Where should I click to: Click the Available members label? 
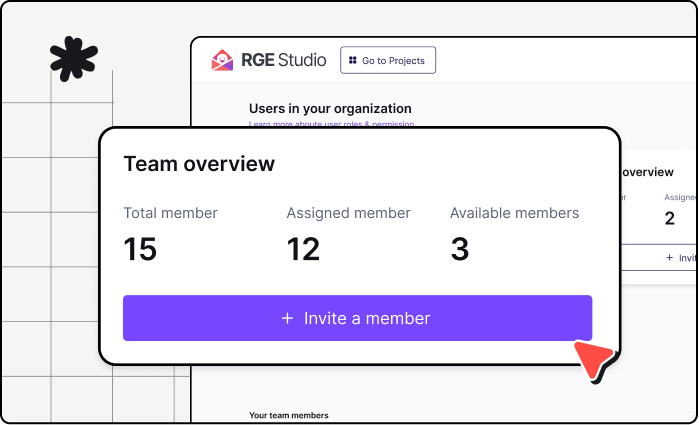tap(514, 213)
